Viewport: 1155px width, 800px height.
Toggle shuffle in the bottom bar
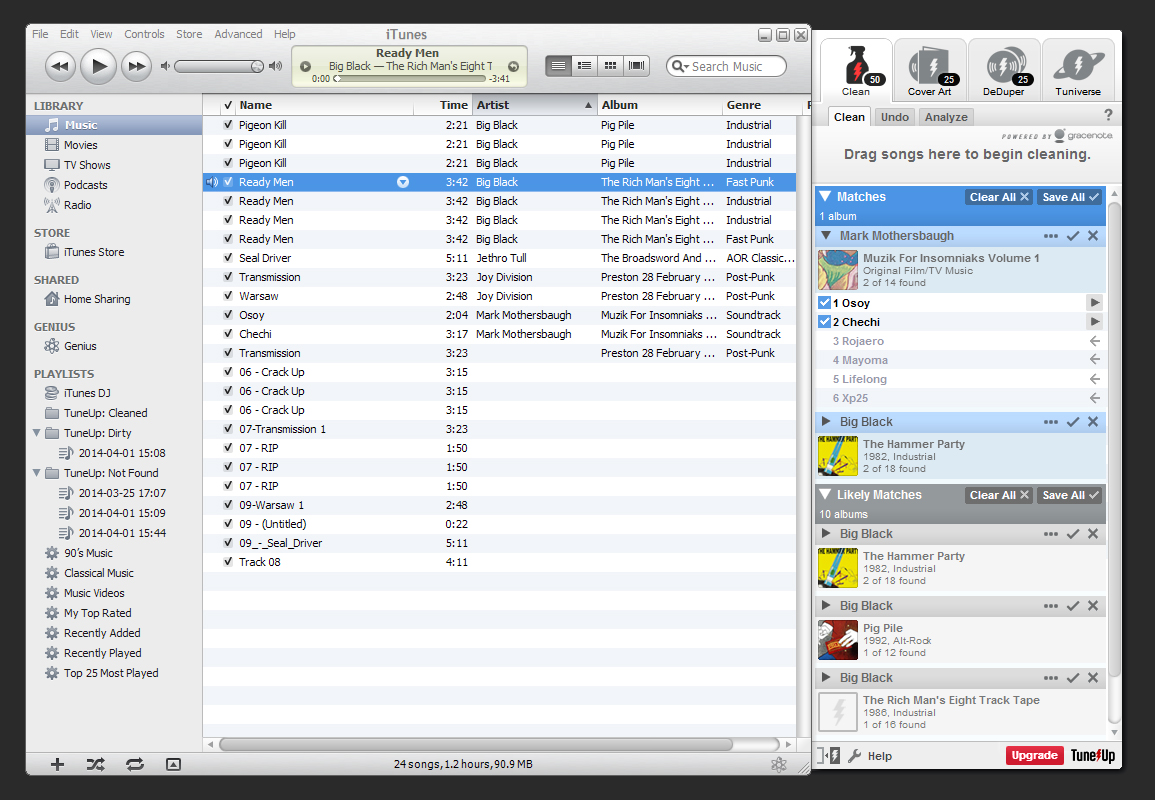point(95,764)
